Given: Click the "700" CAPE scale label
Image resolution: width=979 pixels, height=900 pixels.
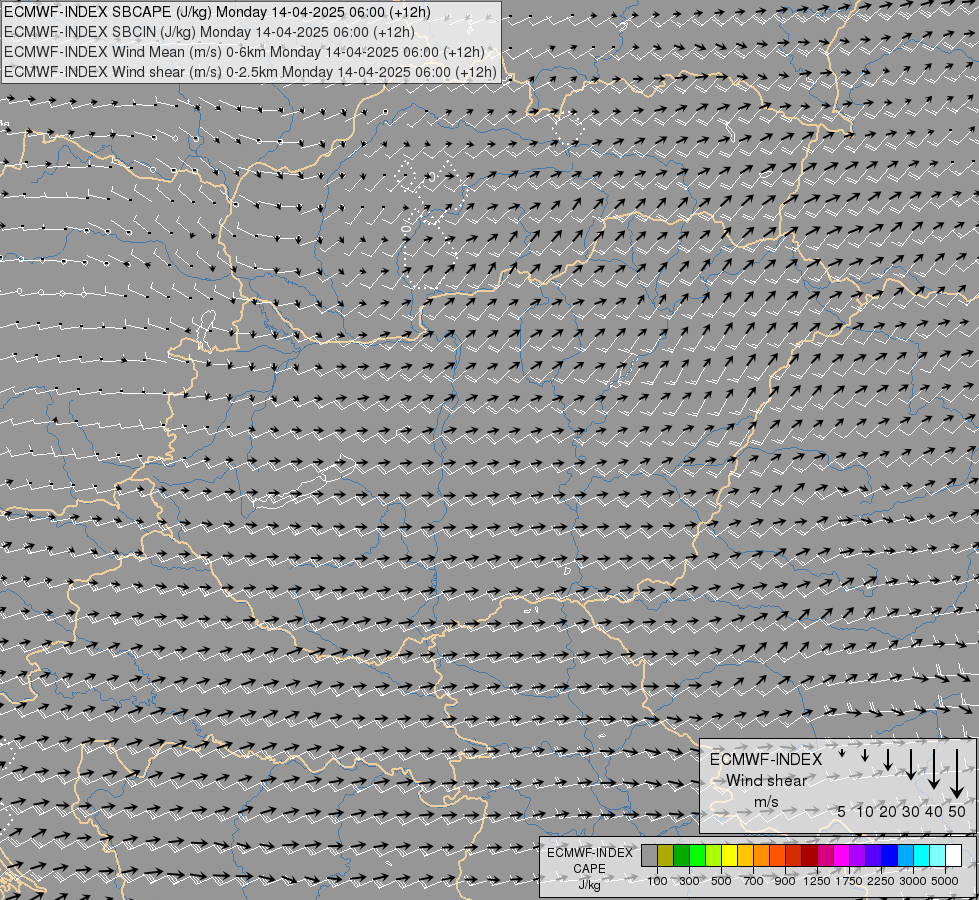Looking at the screenshot, I should [x=754, y=881].
